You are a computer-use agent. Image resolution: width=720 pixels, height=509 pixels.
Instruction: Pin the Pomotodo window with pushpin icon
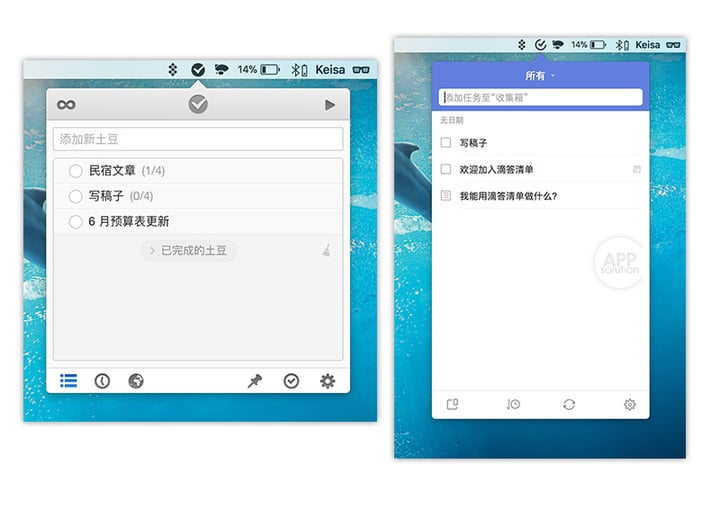(x=255, y=381)
